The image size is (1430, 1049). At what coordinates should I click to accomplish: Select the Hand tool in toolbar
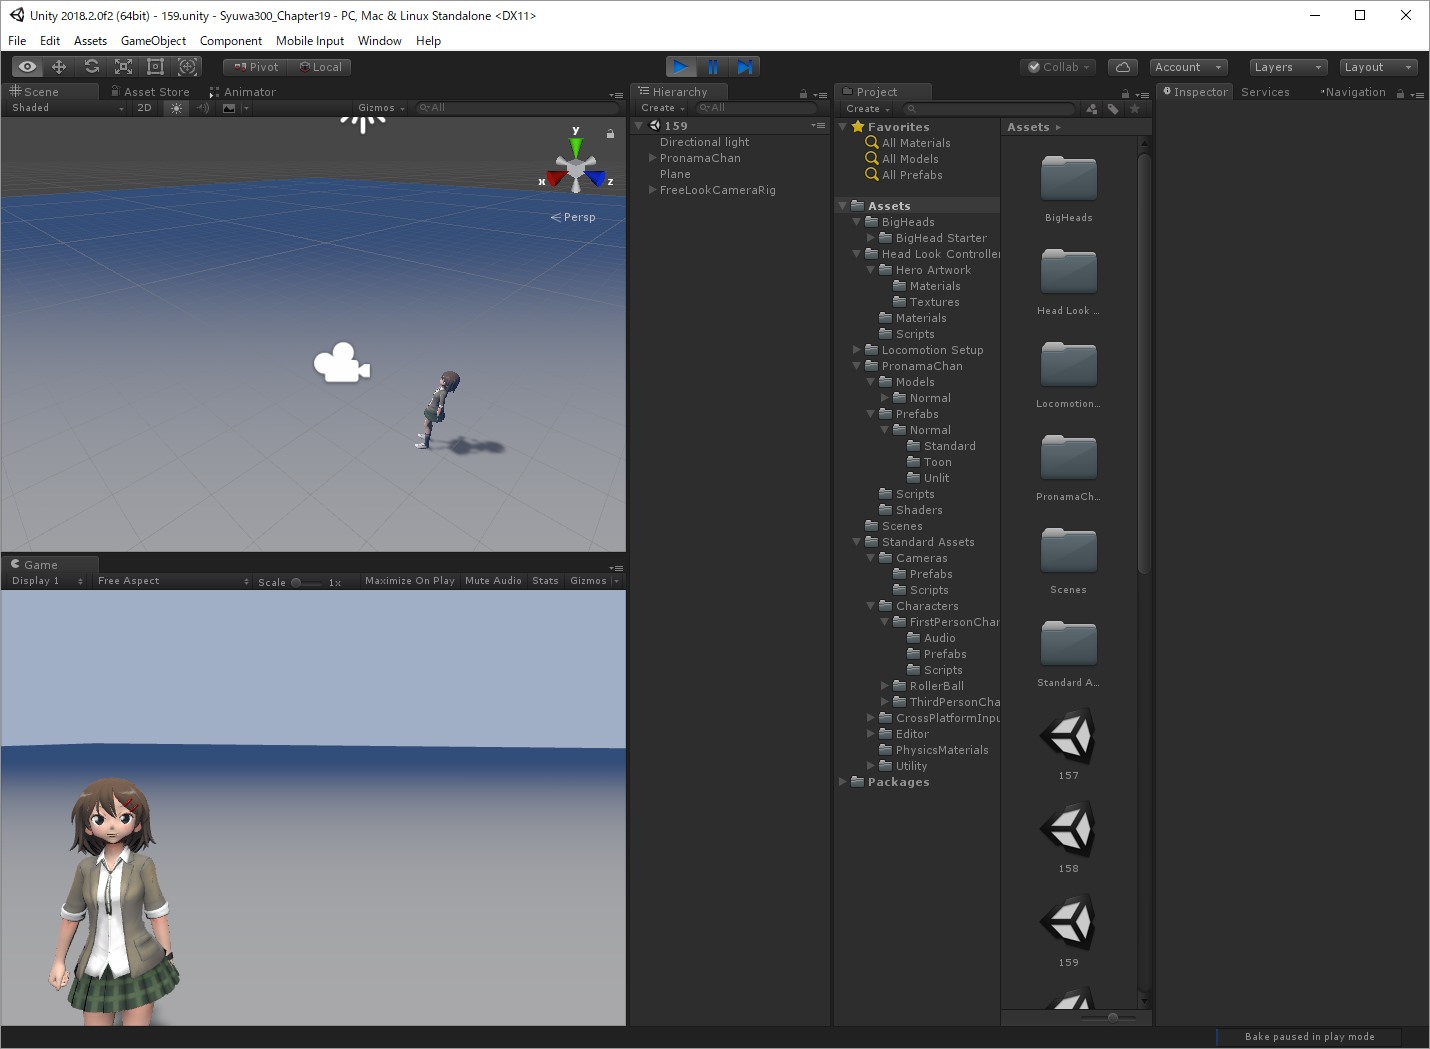(27, 67)
